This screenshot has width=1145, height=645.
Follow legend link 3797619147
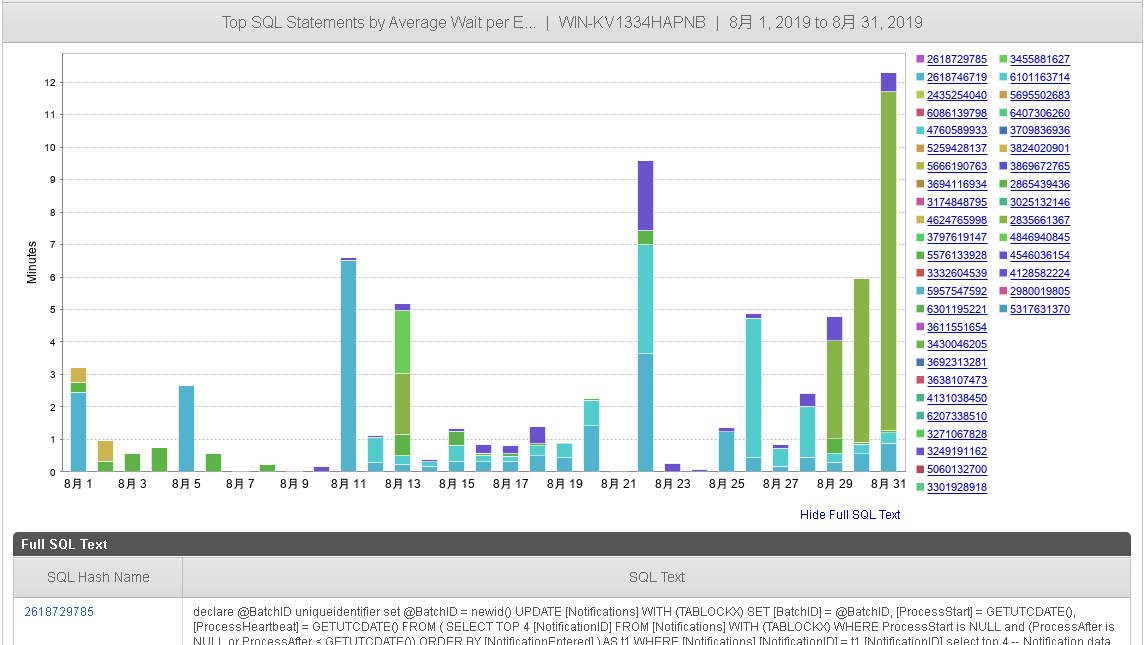point(957,237)
